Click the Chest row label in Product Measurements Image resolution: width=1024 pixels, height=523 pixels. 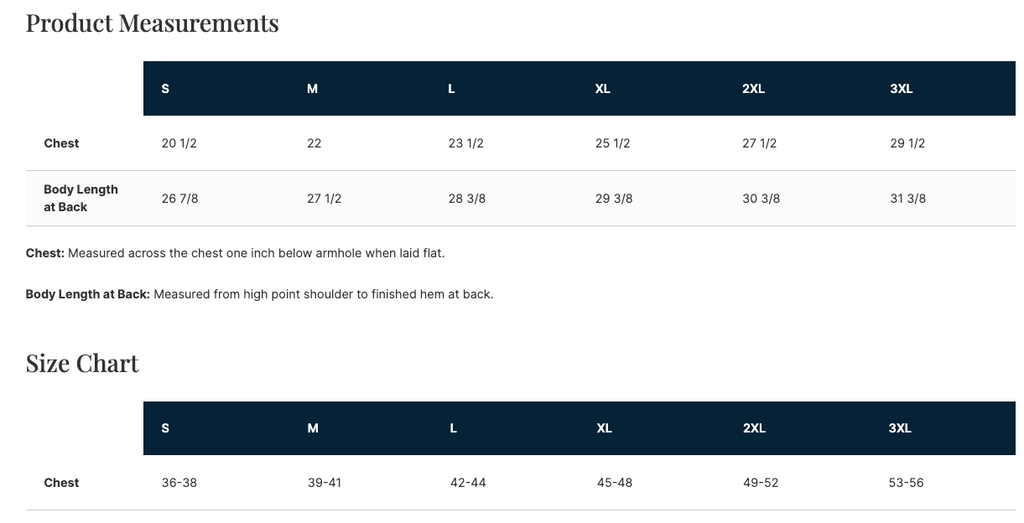61,143
